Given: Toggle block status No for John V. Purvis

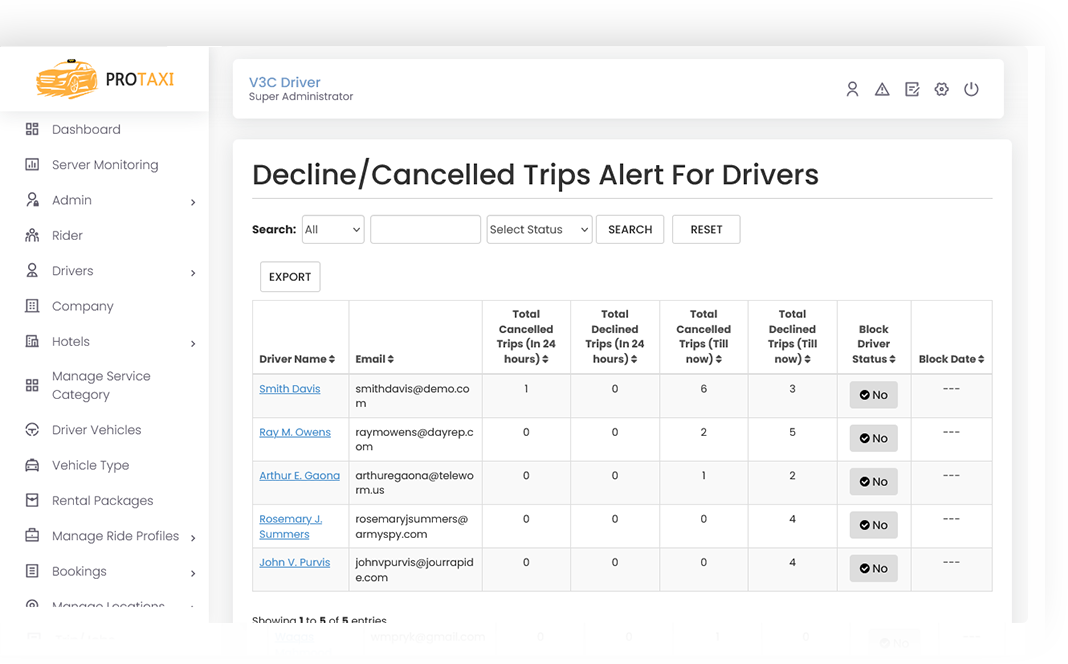Looking at the screenshot, I should 873,568.
